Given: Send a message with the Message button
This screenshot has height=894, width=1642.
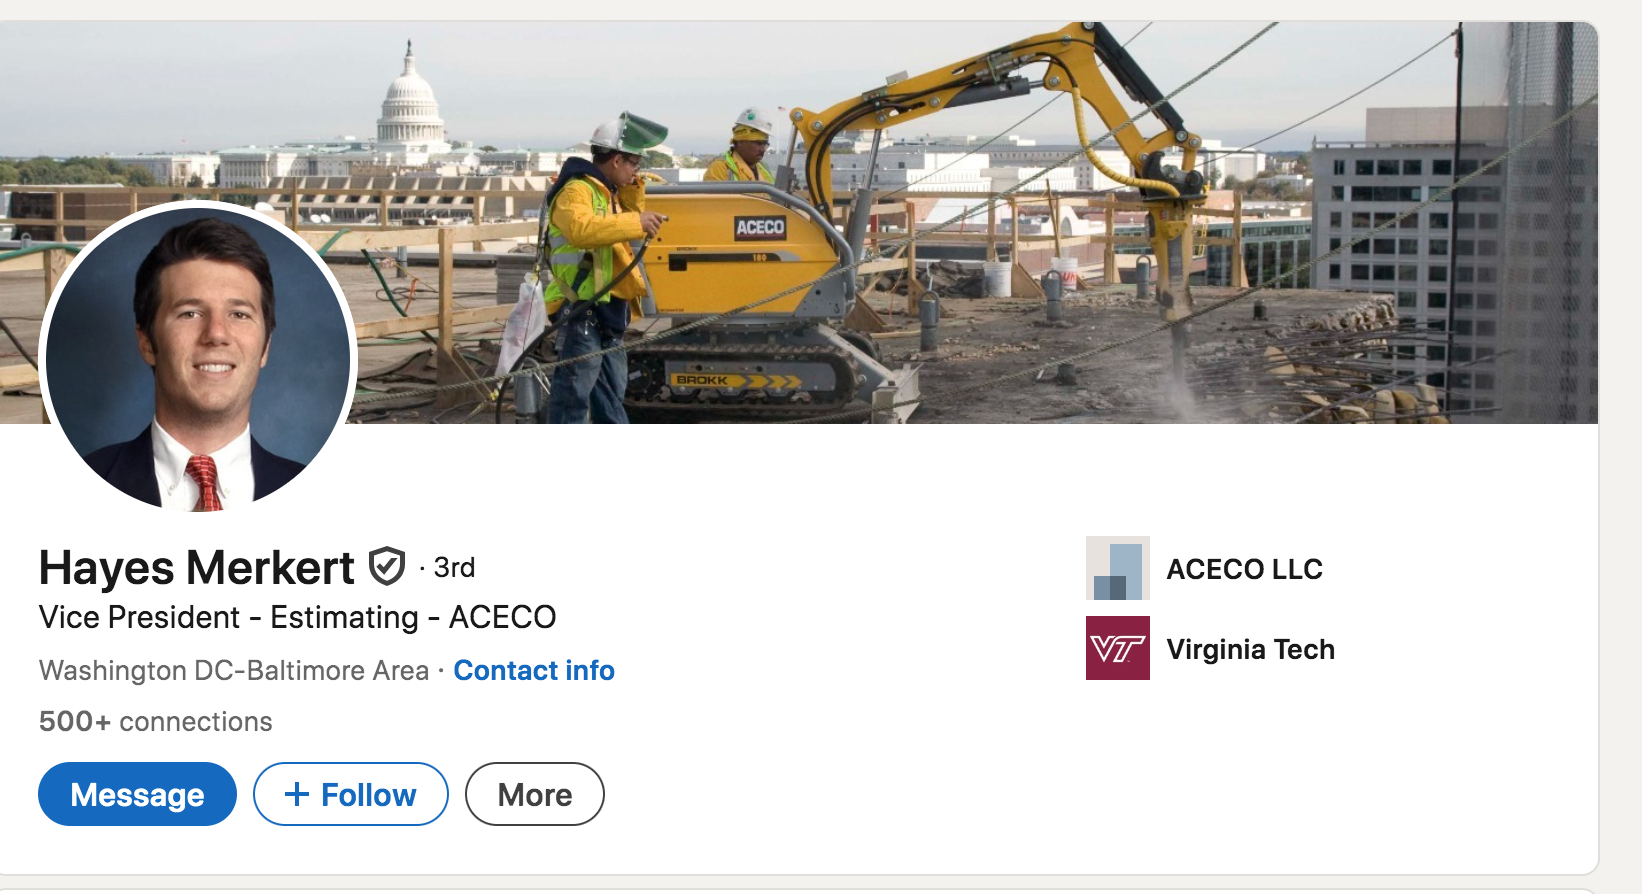Looking at the screenshot, I should 137,794.
